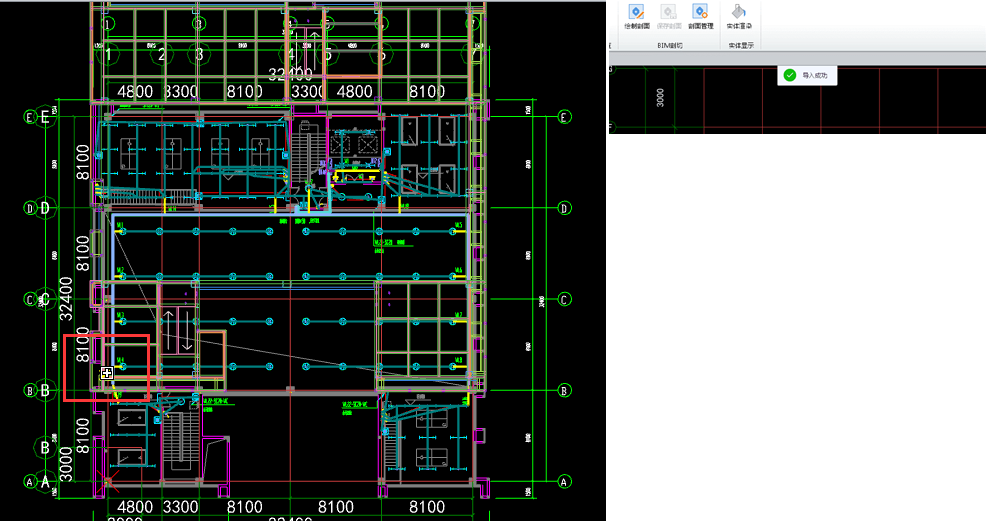Click bottom-left 4800 dimension text
This screenshot has height=521, width=986.
[135, 507]
